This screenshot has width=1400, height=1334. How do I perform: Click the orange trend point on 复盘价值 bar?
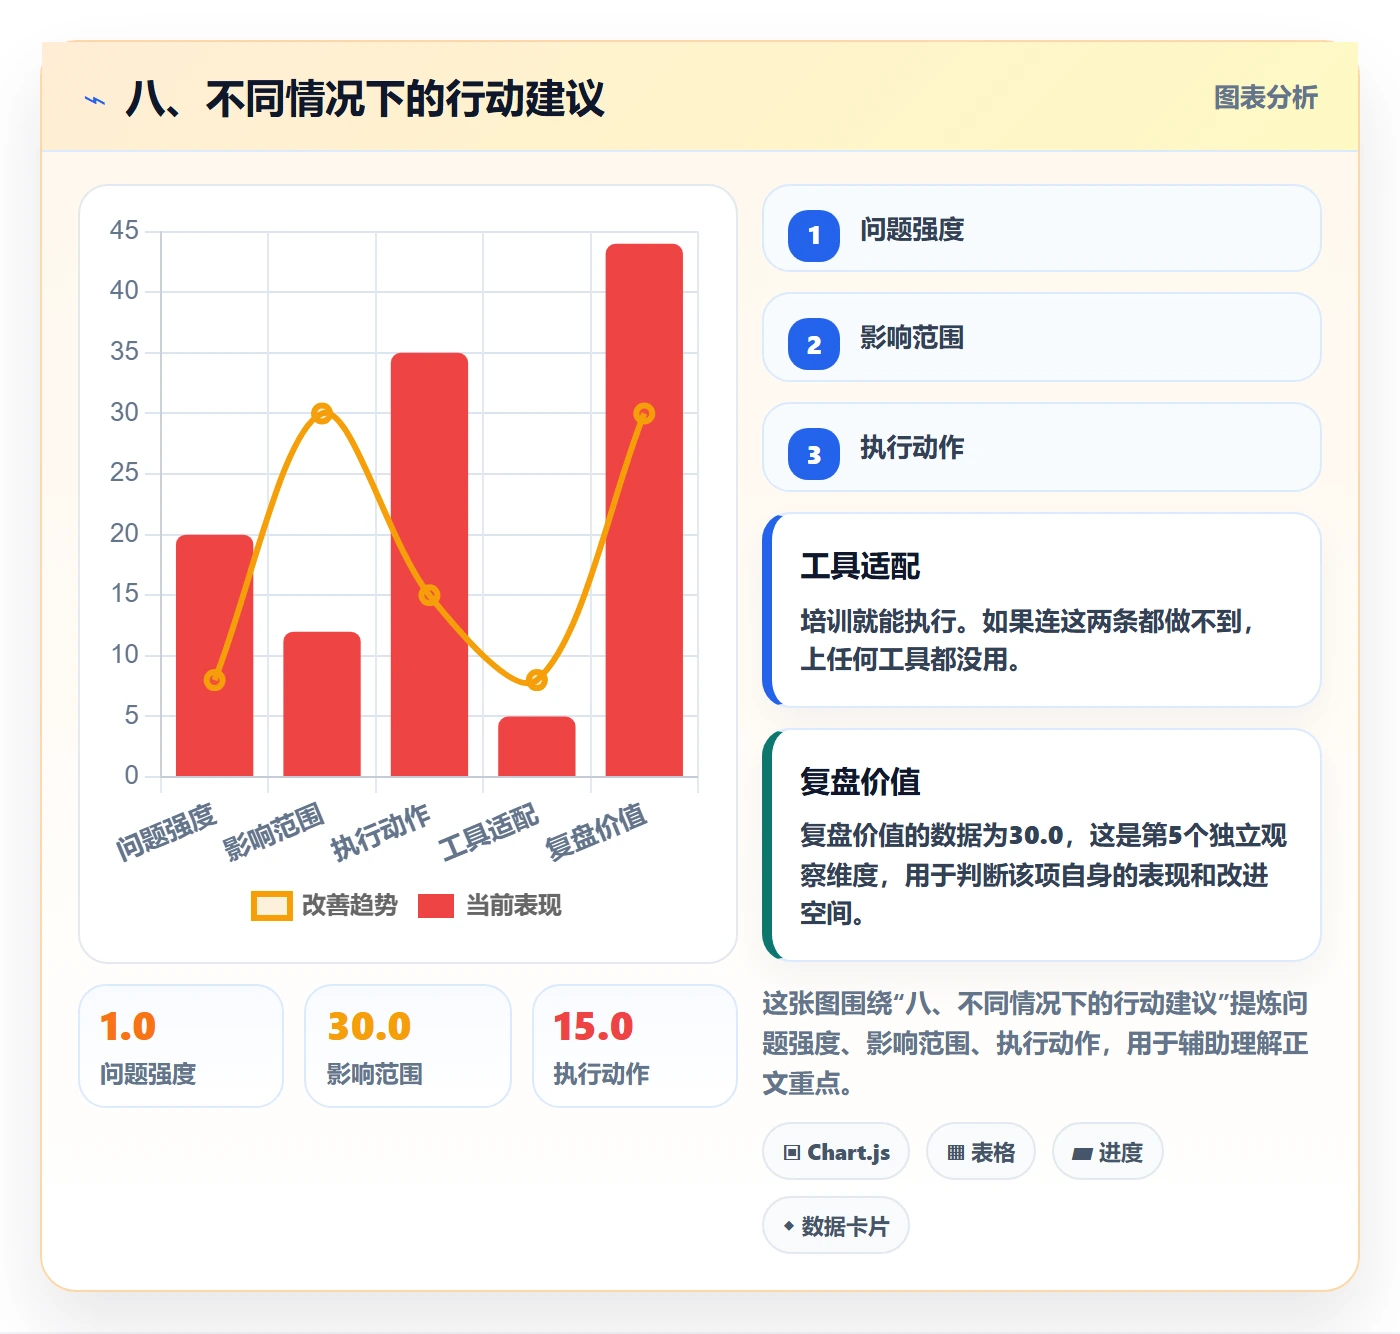(644, 413)
